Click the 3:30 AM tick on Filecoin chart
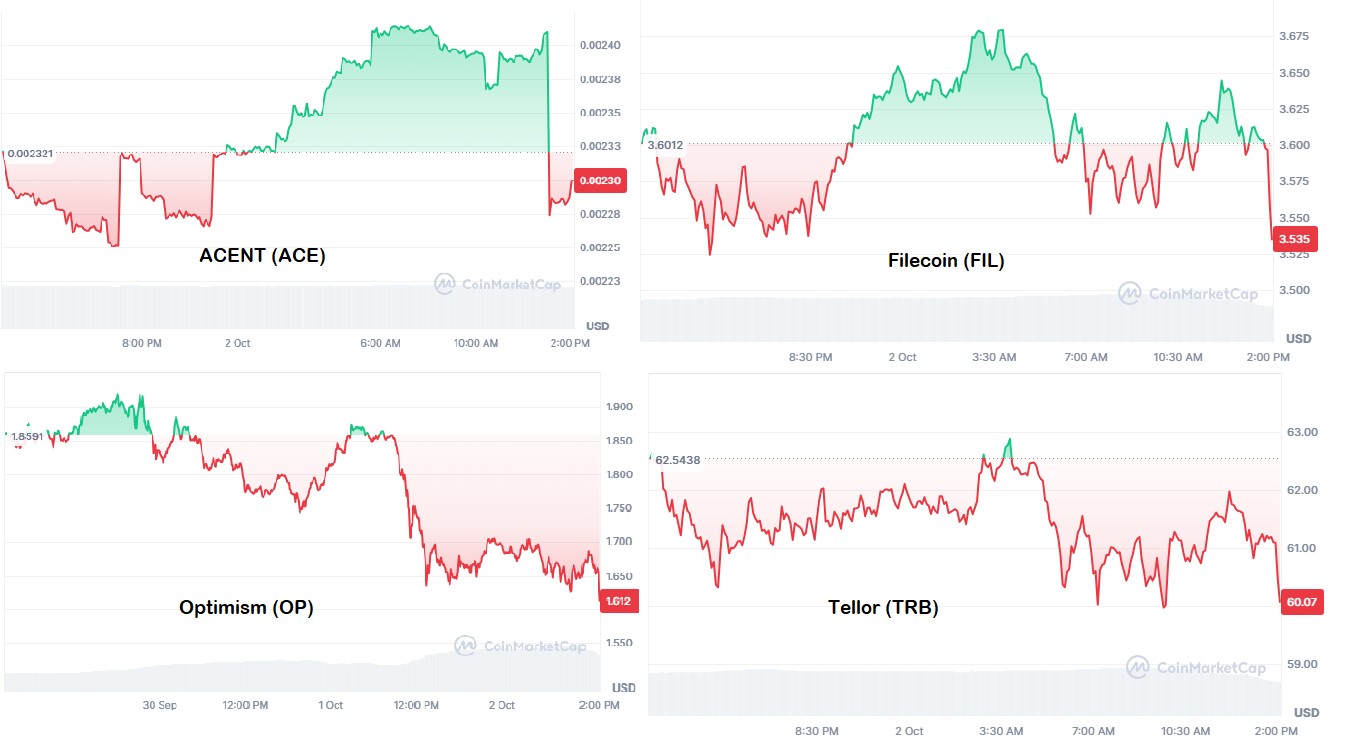Screen dimensions: 1349x750 tap(994, 357)
